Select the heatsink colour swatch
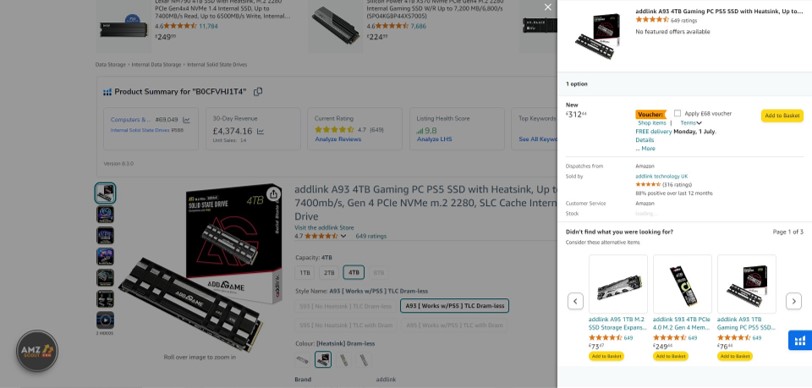812x388 pixels. [x=323, y=359]
